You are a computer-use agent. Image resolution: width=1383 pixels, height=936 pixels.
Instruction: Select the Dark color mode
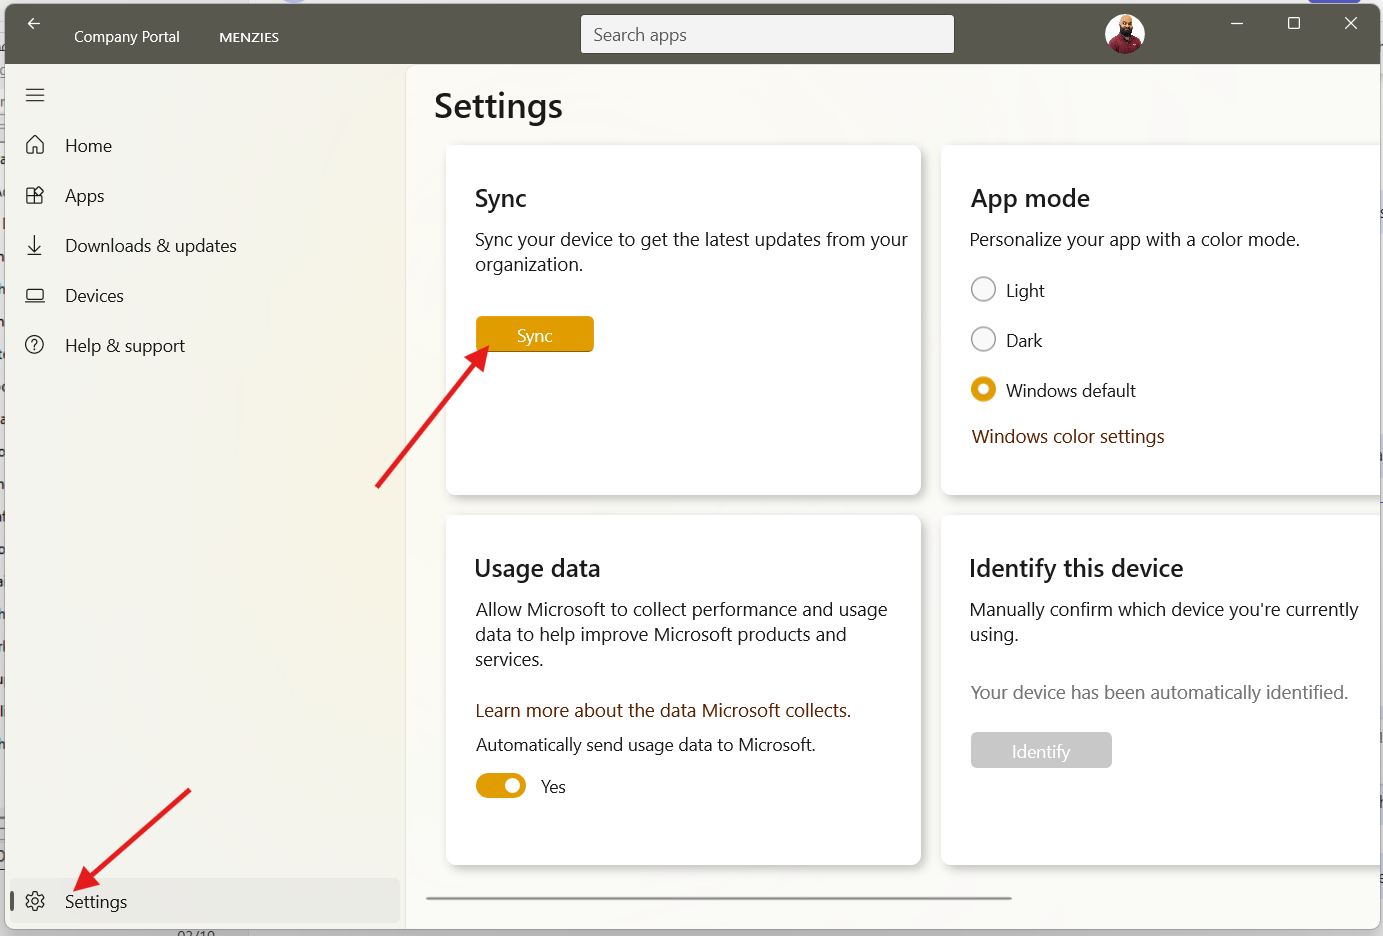tap(983, 340)
